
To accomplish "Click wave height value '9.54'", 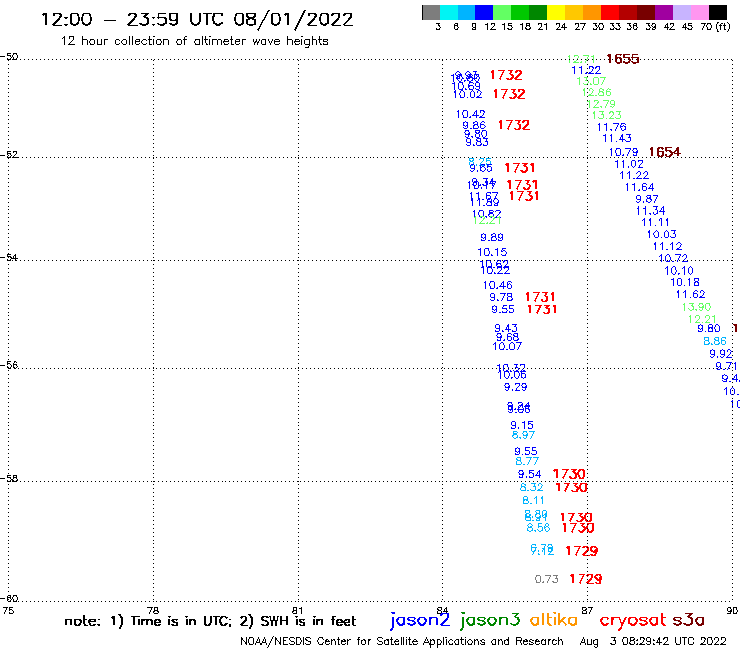I will pos(530,474).
